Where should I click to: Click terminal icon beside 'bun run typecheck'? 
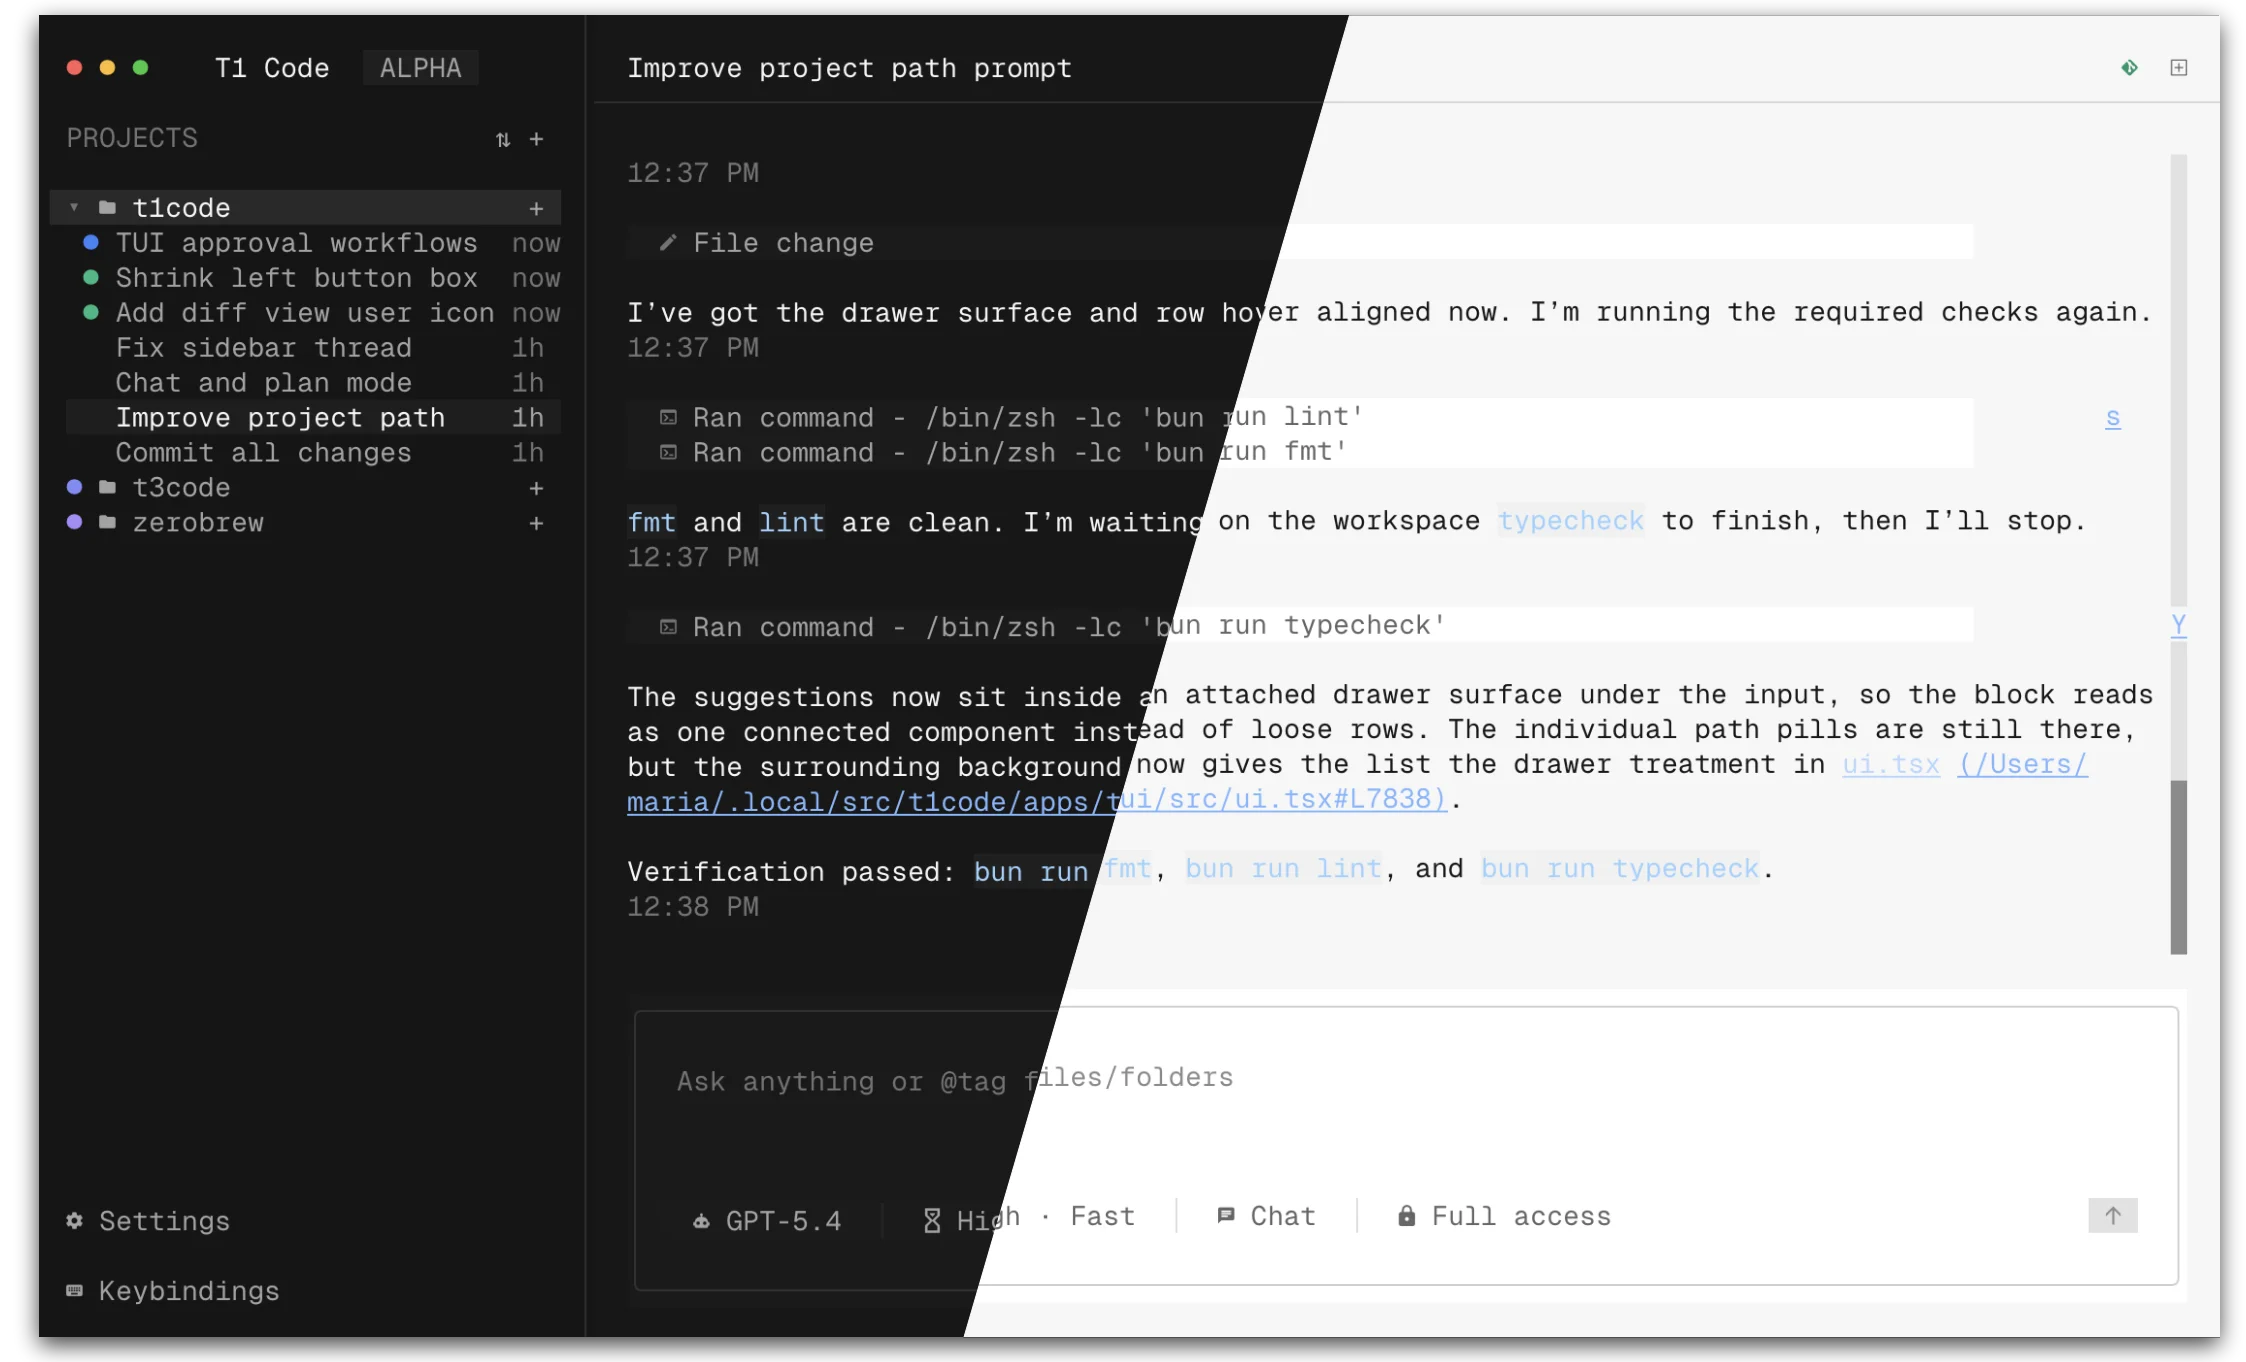point(668,627)
